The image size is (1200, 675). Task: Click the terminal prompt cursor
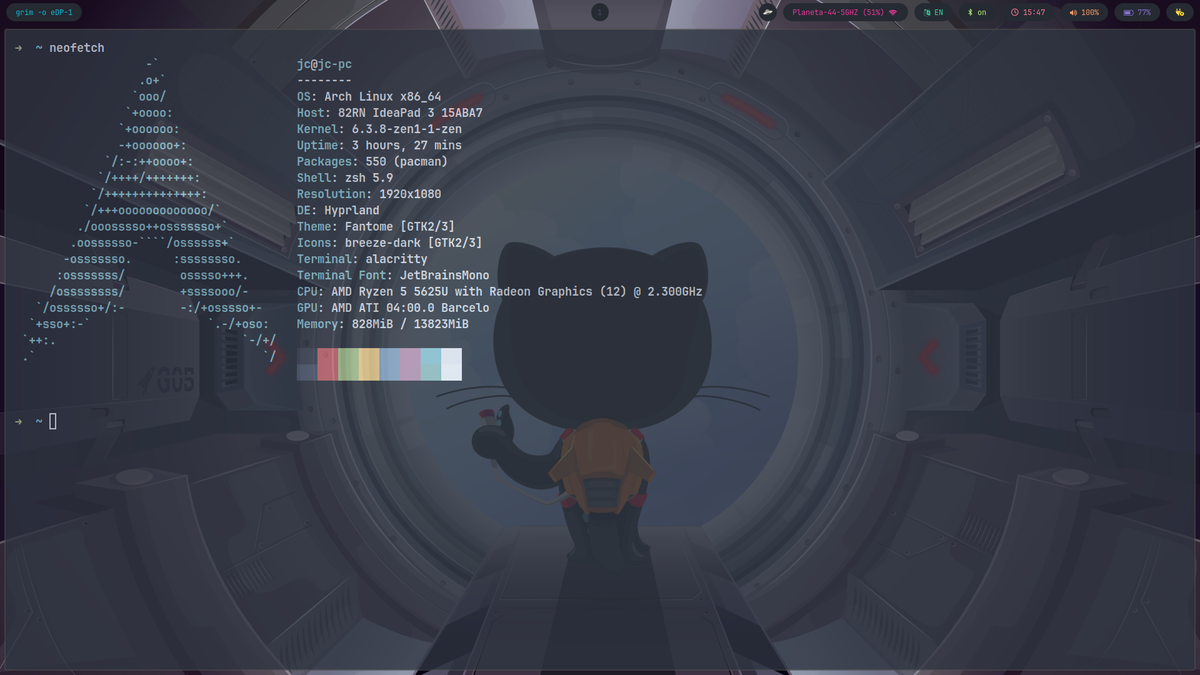(53, 421)
